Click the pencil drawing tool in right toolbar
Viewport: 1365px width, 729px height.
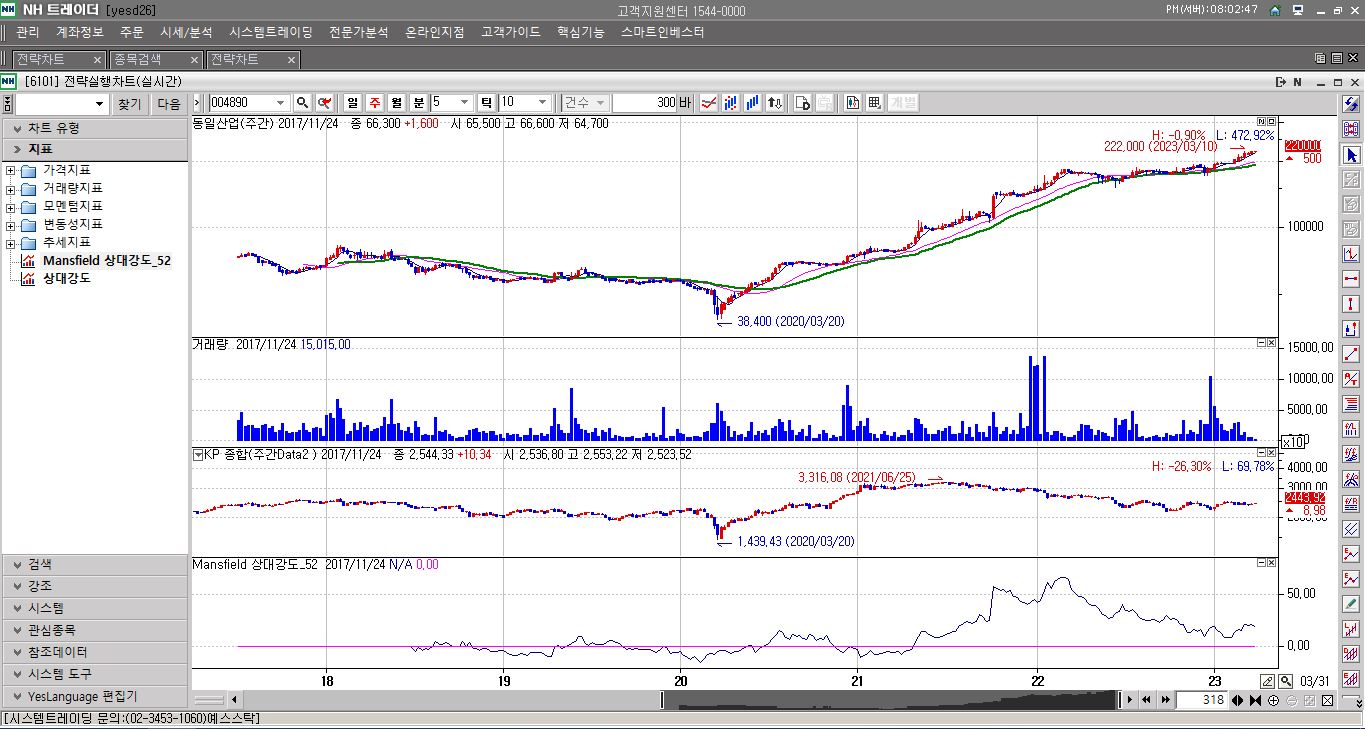tap(1351, 604)
